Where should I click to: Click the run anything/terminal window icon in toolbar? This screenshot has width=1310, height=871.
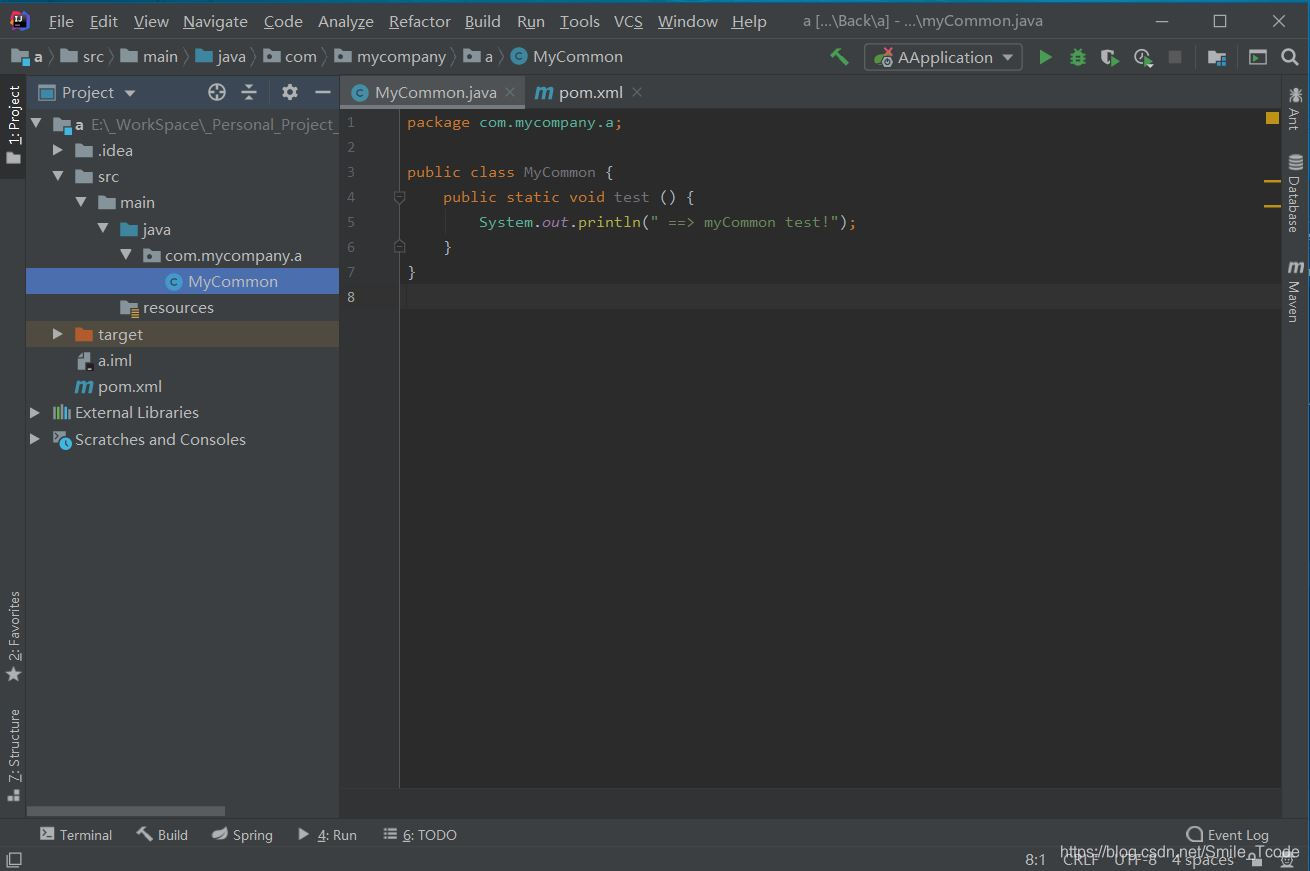click(1258, 58)
